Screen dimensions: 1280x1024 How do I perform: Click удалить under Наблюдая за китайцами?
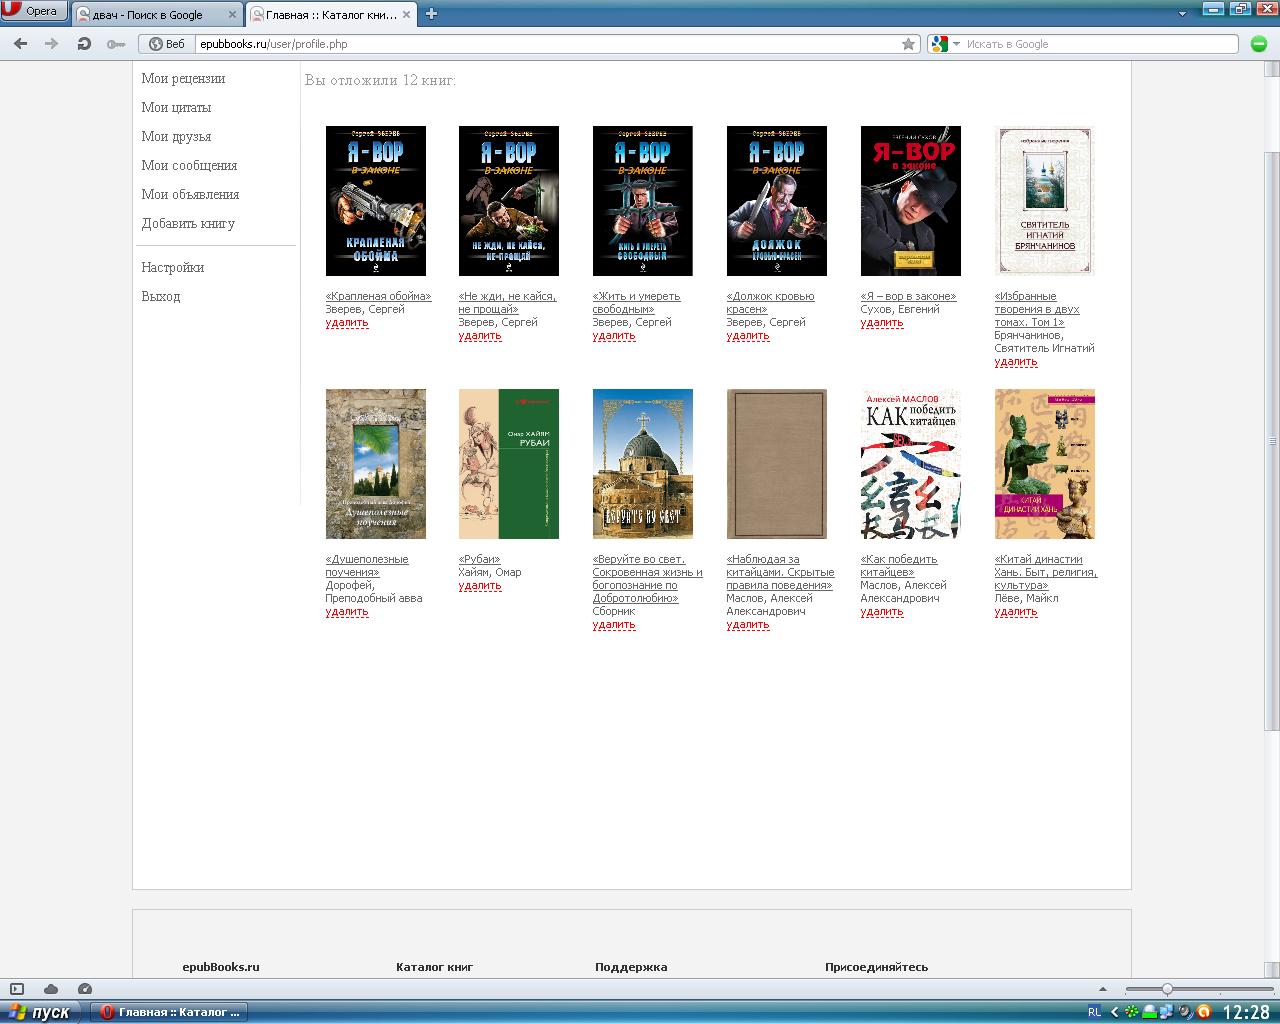tap(748, 625)
